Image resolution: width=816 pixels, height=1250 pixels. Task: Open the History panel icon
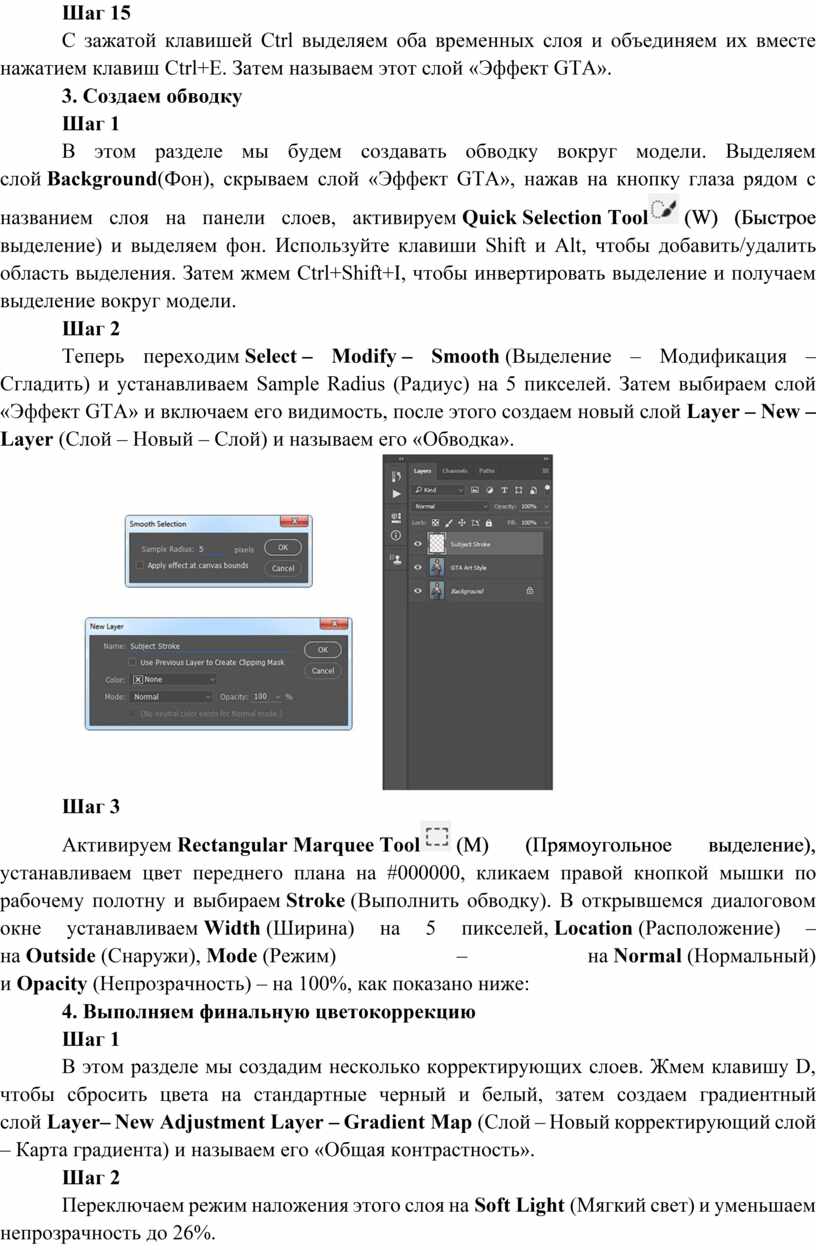tap(396, 476)
